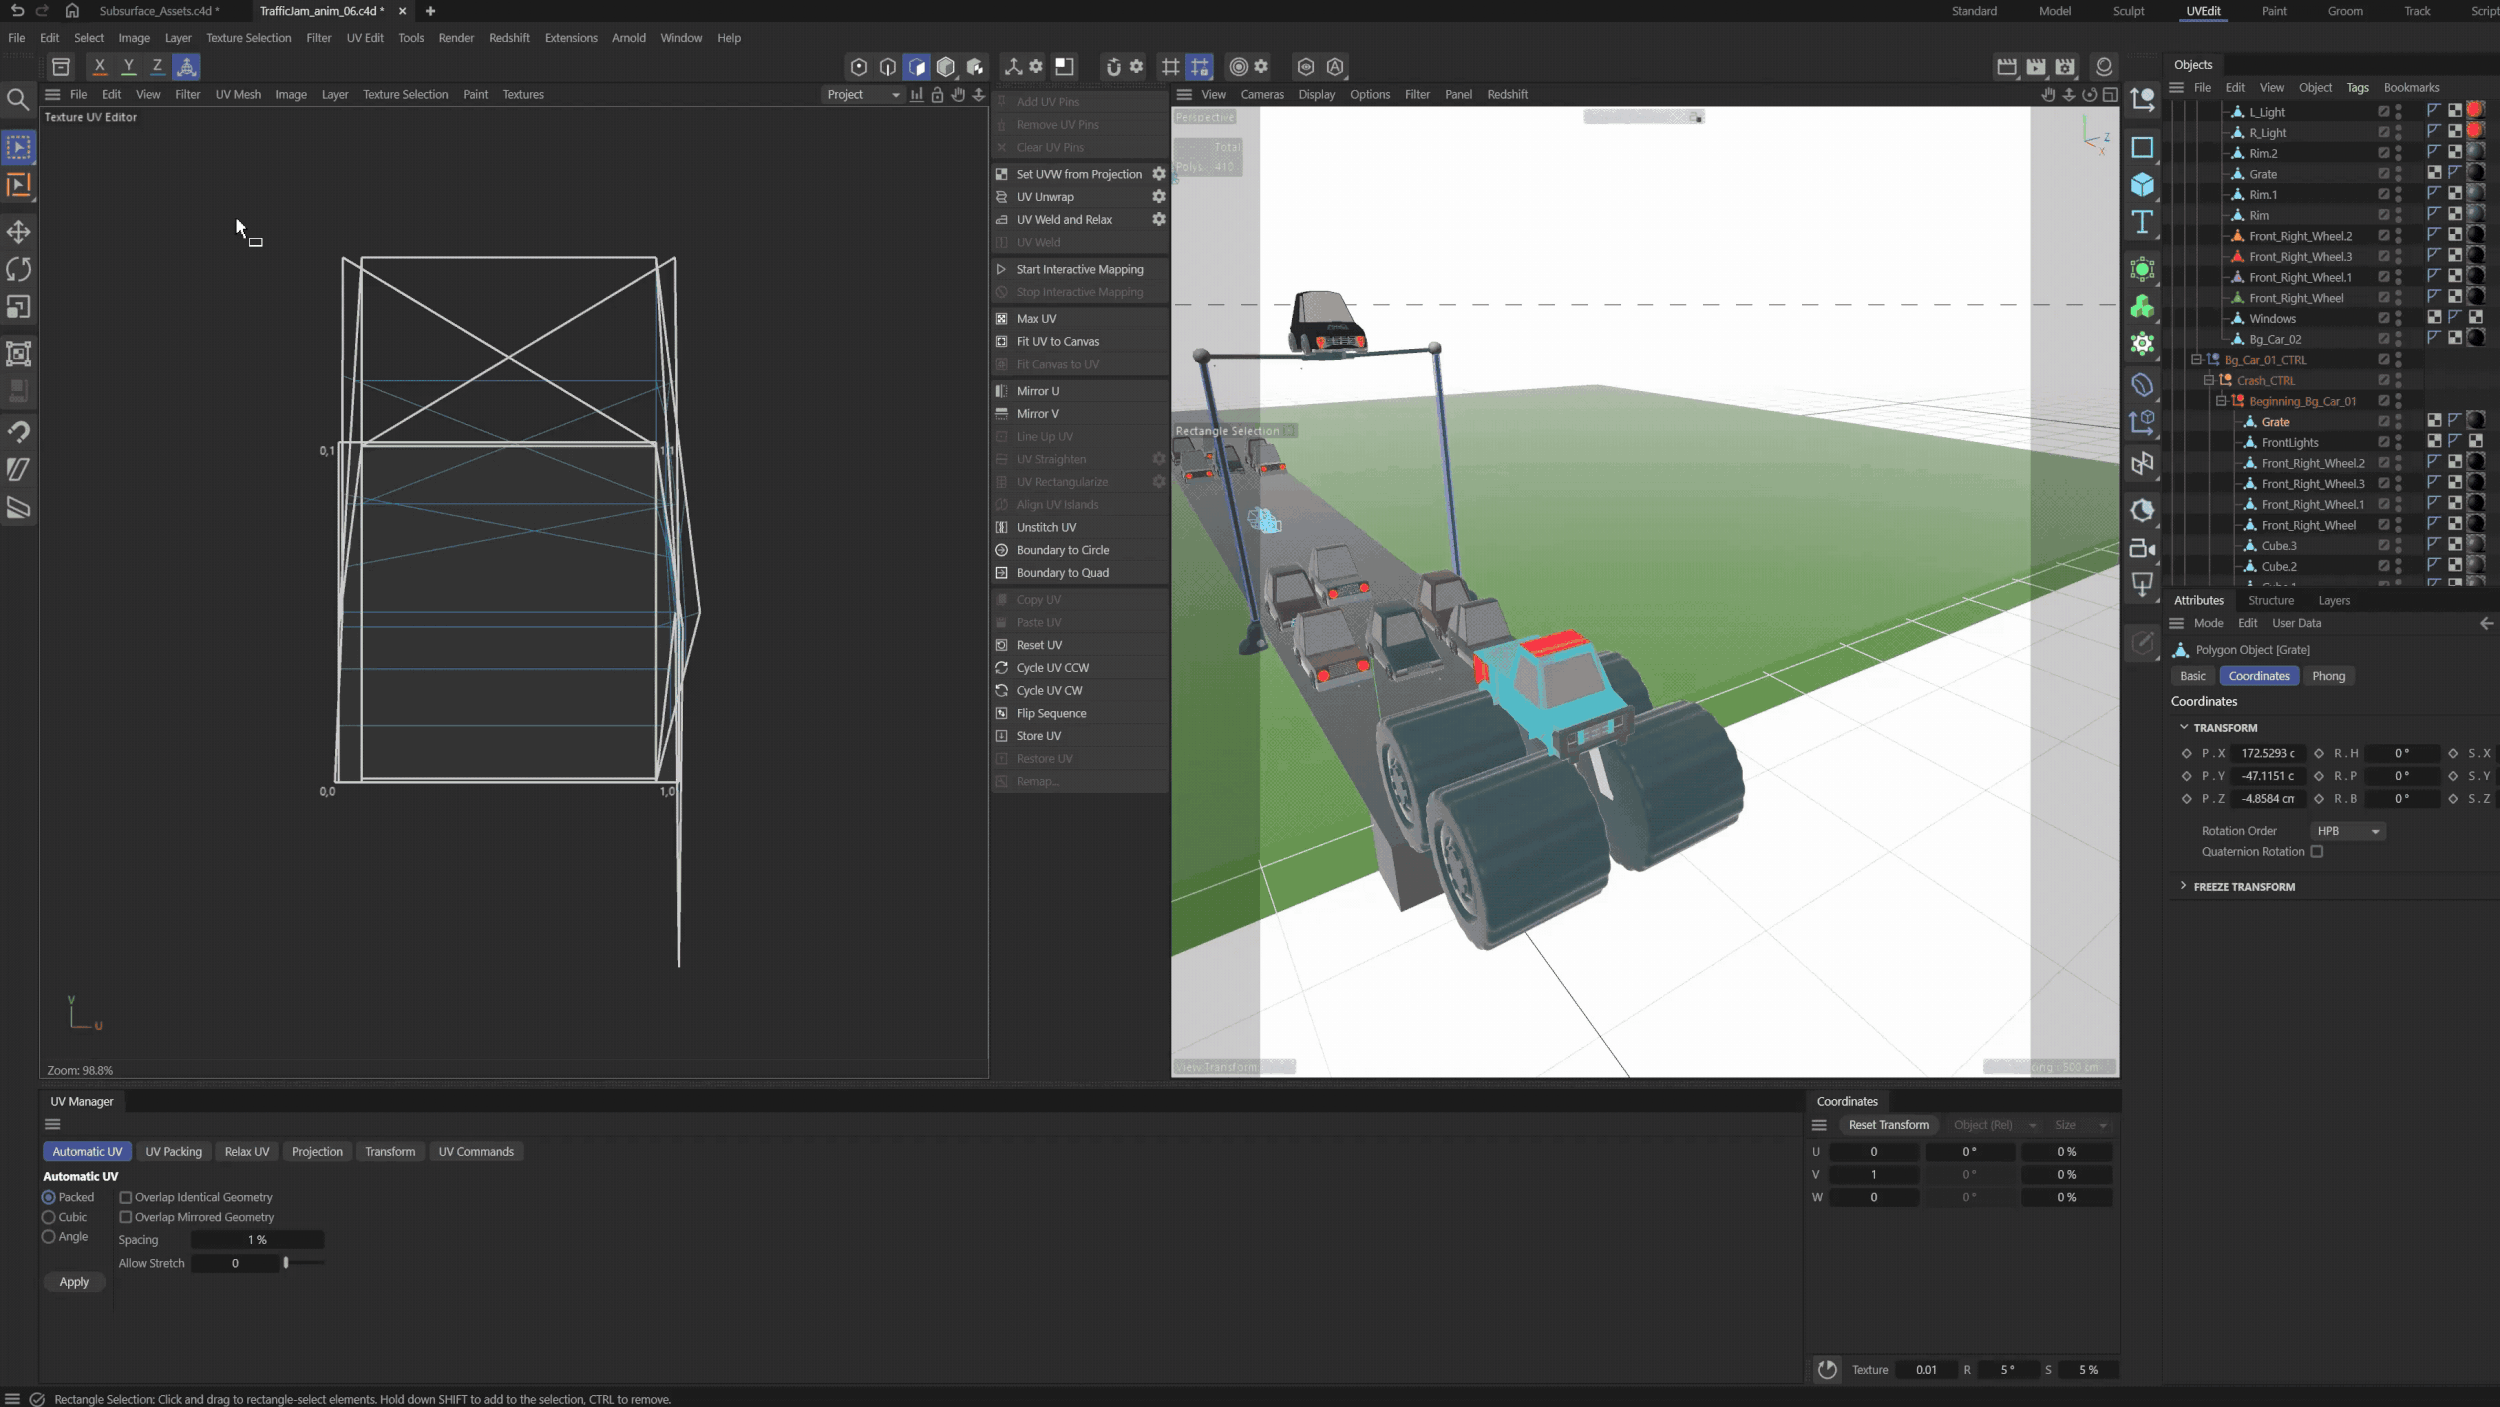
Task: Toggle the X axis lock icon
Action: tap(99, 67)
